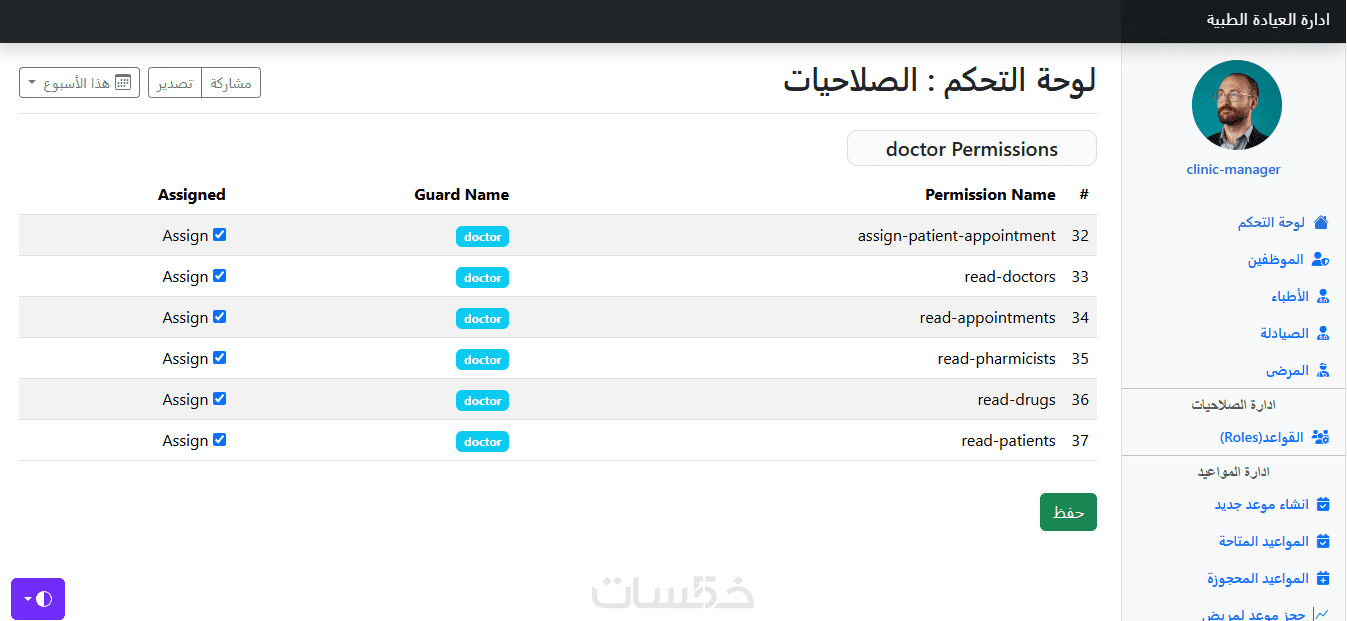This screenshot has height=621, width=1347.
Task: Open the القواعد (Roles) sidebar link
Action: pos(1261,437)
